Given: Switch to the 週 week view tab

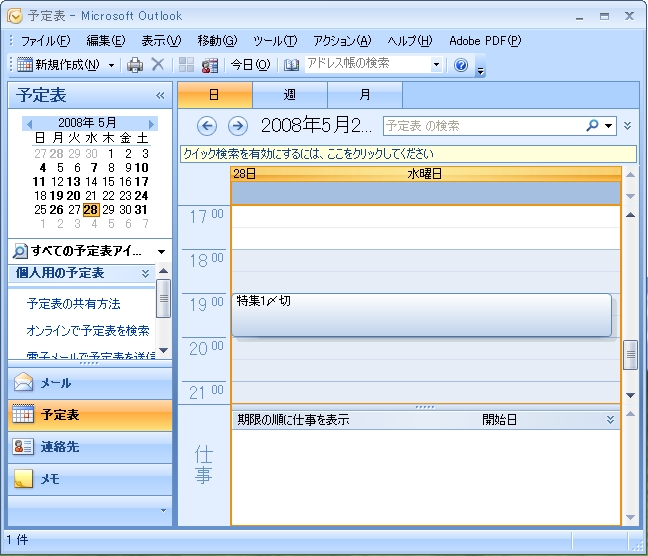Looking at the screenshot, I should click(290, 95).
